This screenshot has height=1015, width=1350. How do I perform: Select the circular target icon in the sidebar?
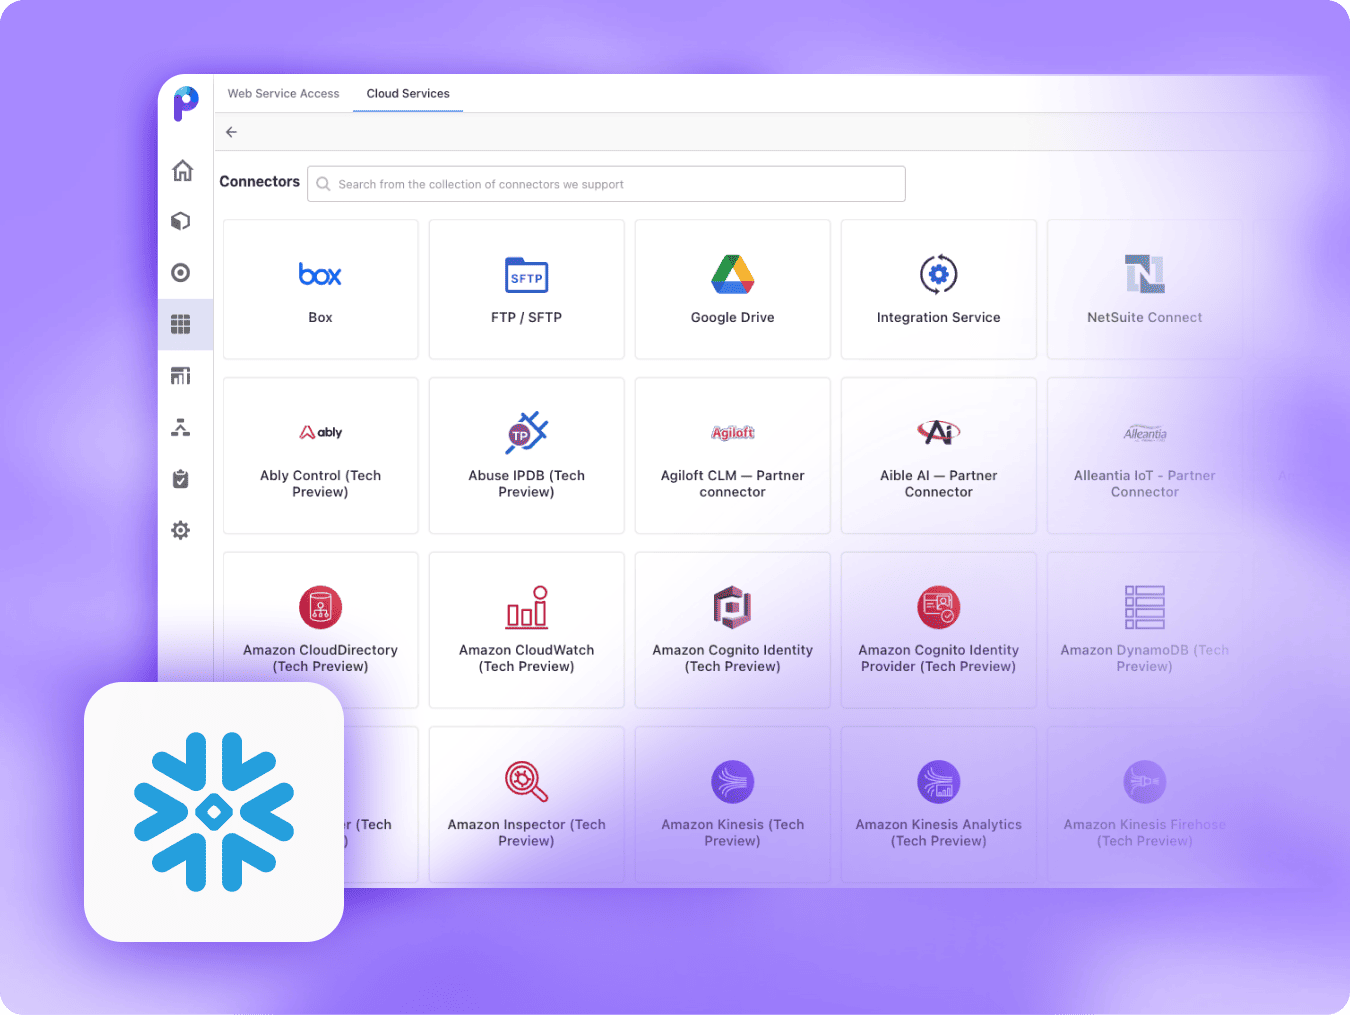(181, 272)
